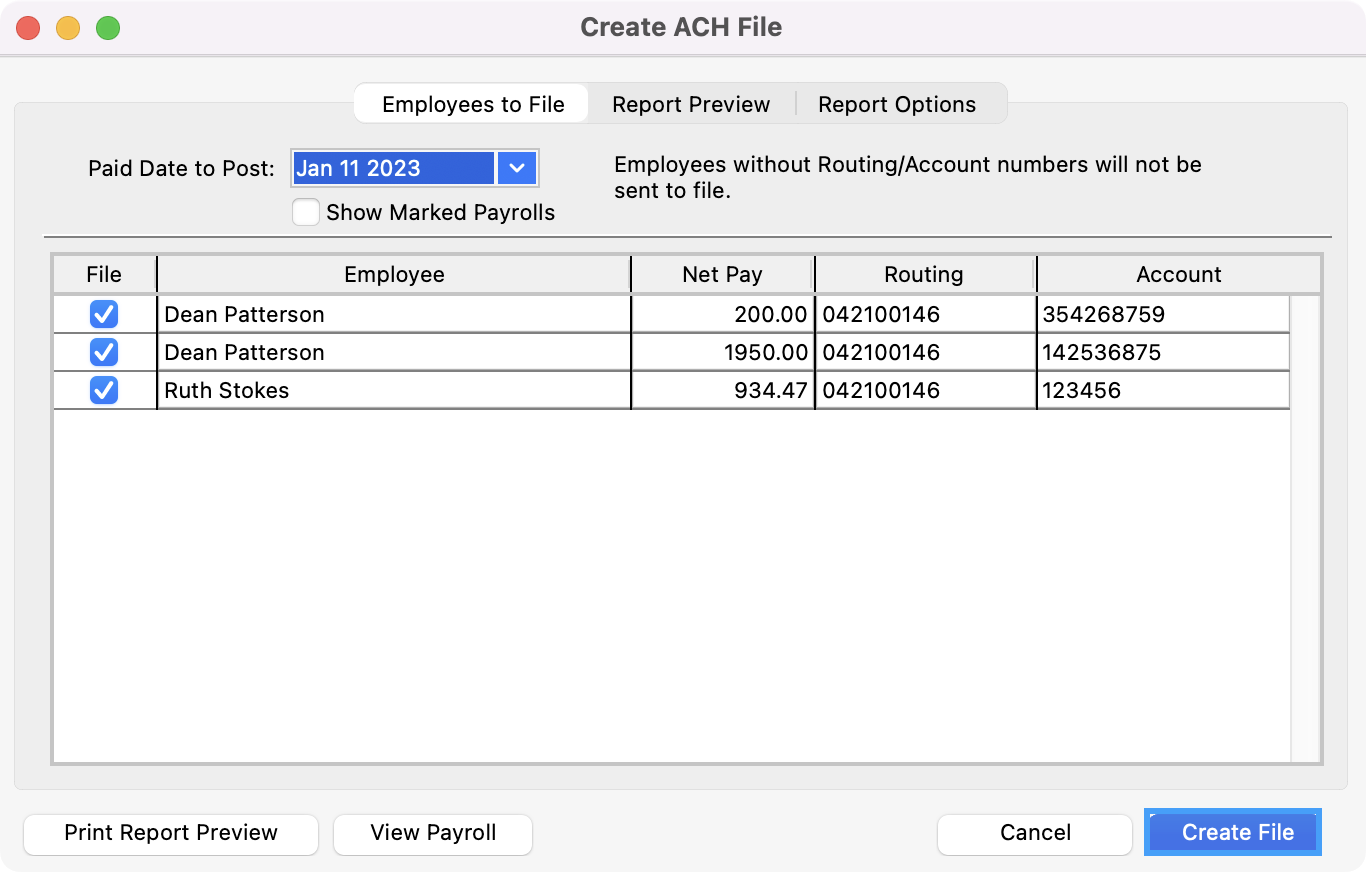Viewport: 1366px width, 872px height.
Task: Select the Employees to File tab
Action: coord(473,104)
